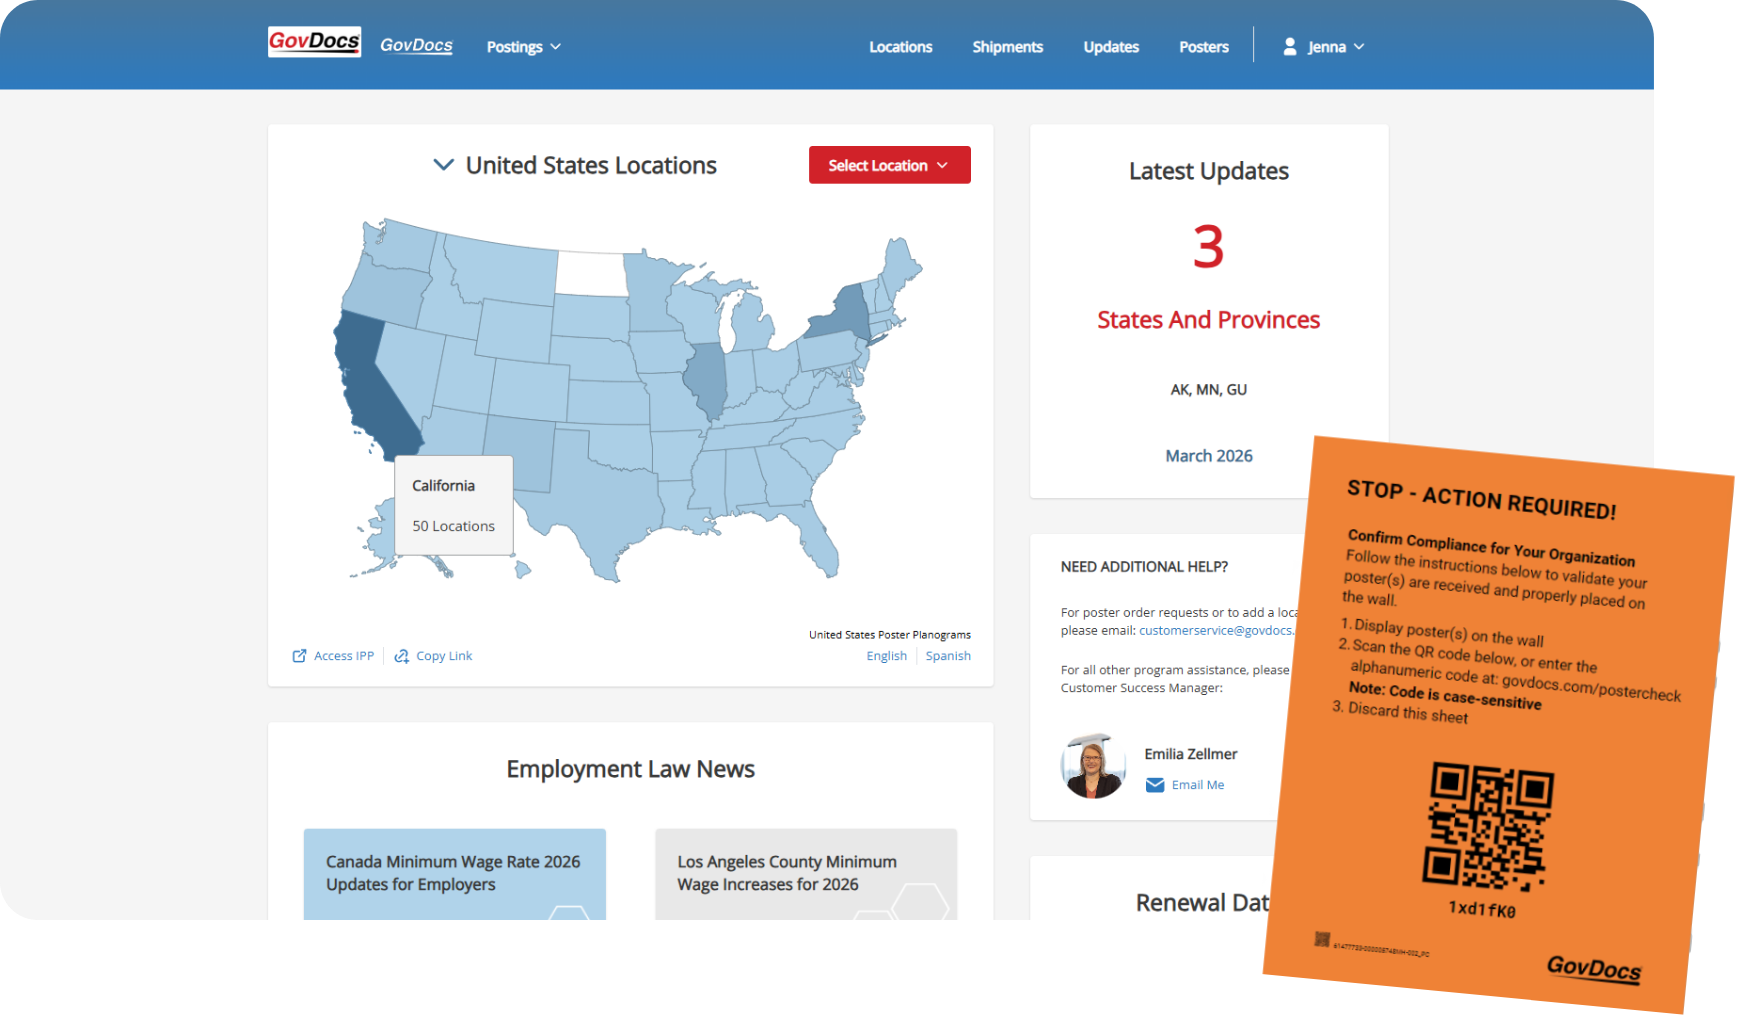This screenshot has width=1744, height=1015.
Task: Click the California 50 Locations tooltip
Action: pyautogui.click(x=454, y=506)
